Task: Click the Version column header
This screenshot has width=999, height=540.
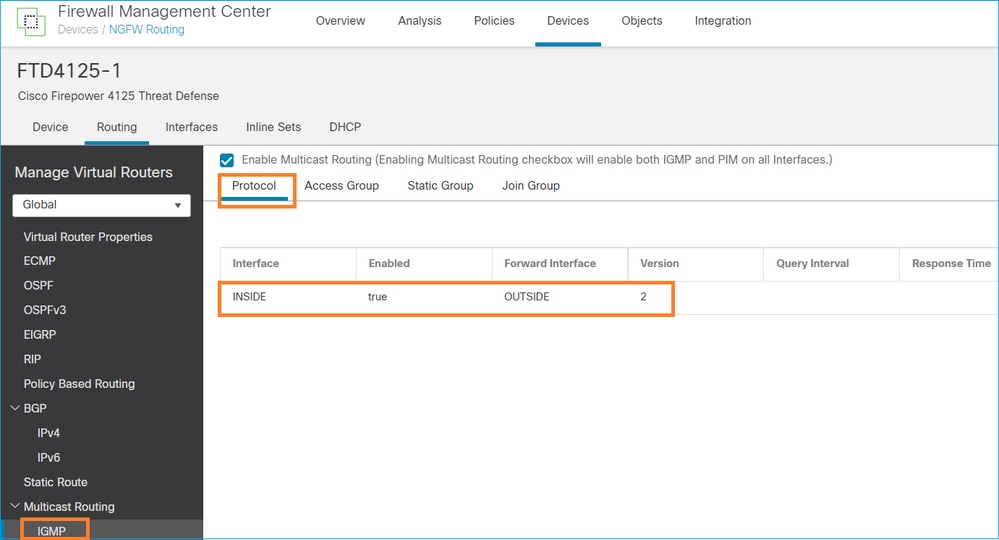Action: point(659,264)
